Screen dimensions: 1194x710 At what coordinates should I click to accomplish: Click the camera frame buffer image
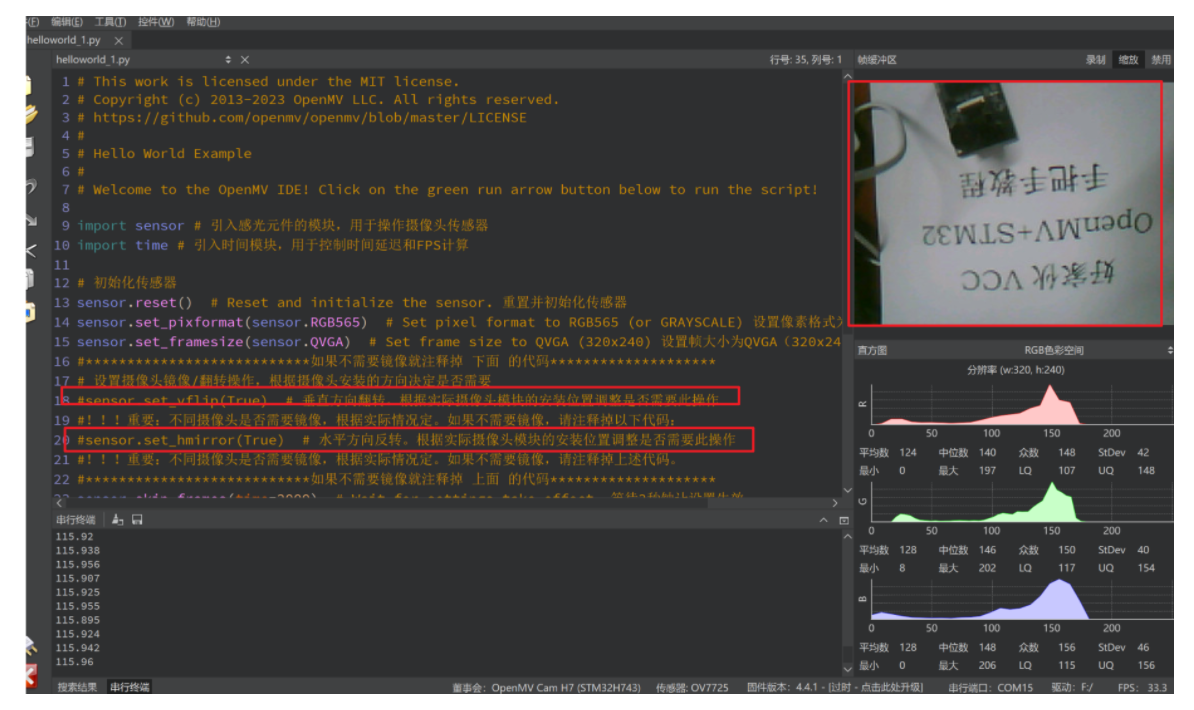pyautogui.click(x=1005, y=203)
